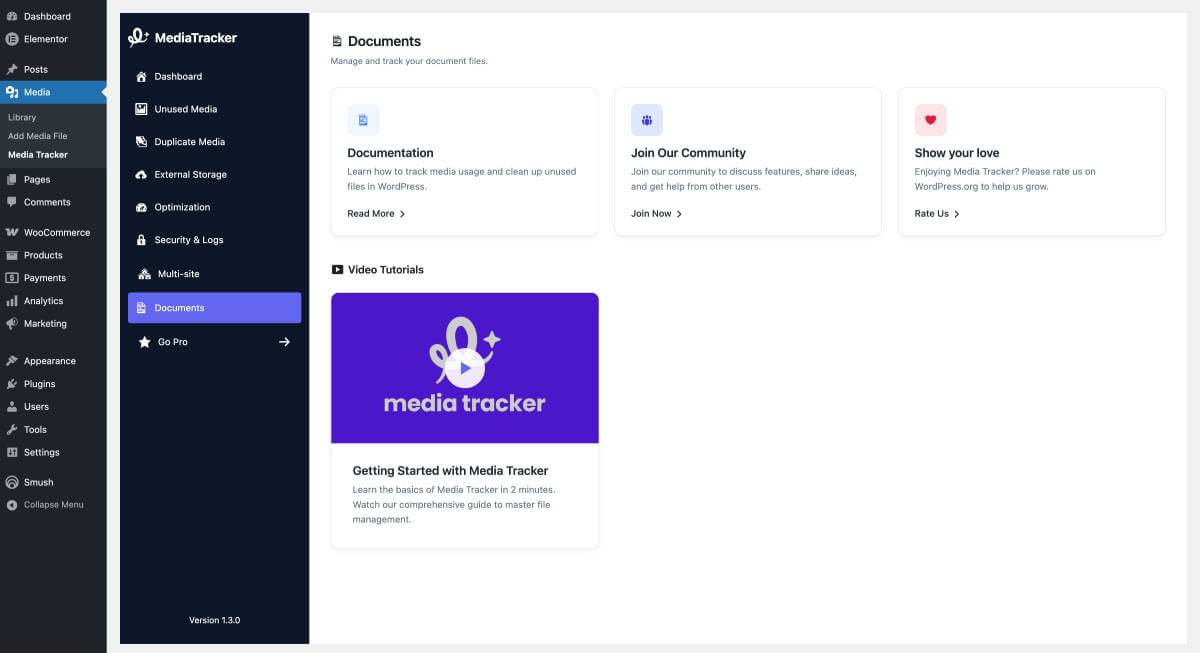The image size is (1200, 653).
Task: Click the Rate Us link
Action: (x=937, y=214)
